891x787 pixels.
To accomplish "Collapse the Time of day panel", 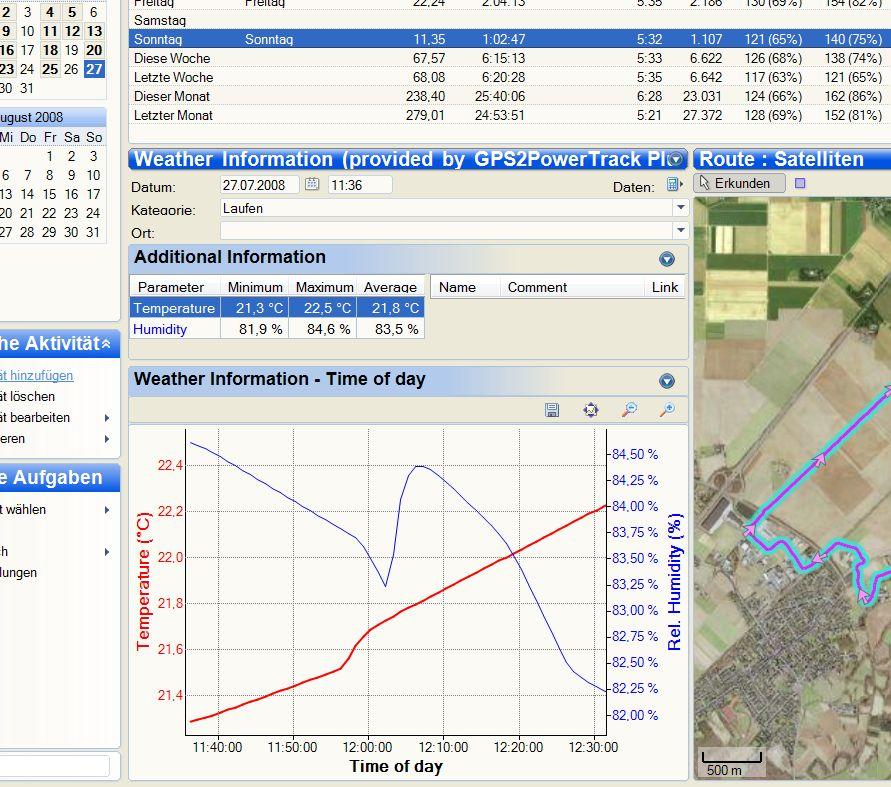I will (667, 381).
